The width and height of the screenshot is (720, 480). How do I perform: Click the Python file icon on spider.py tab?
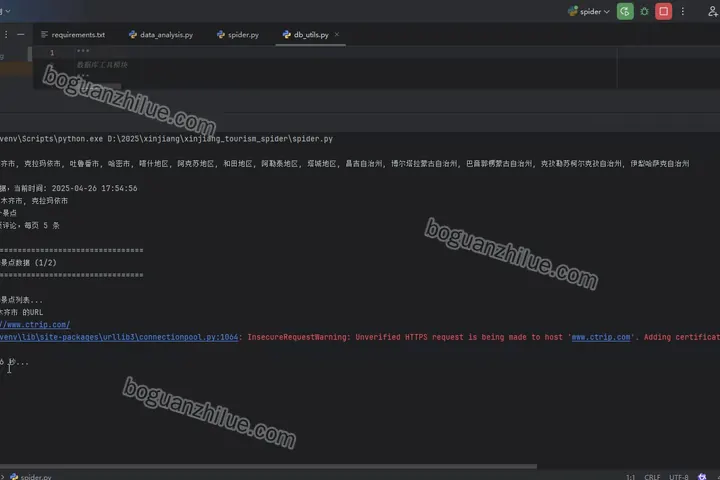[221, 34]
